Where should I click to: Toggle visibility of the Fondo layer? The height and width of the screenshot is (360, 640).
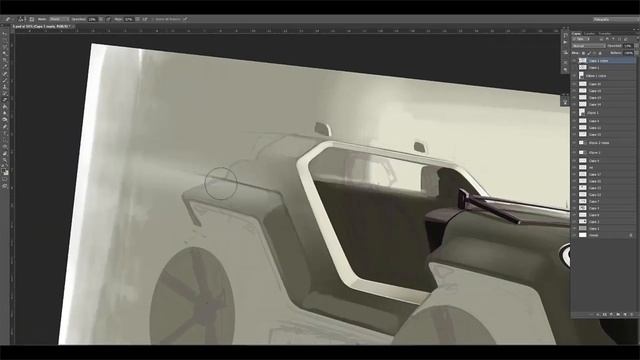point(574,235)
